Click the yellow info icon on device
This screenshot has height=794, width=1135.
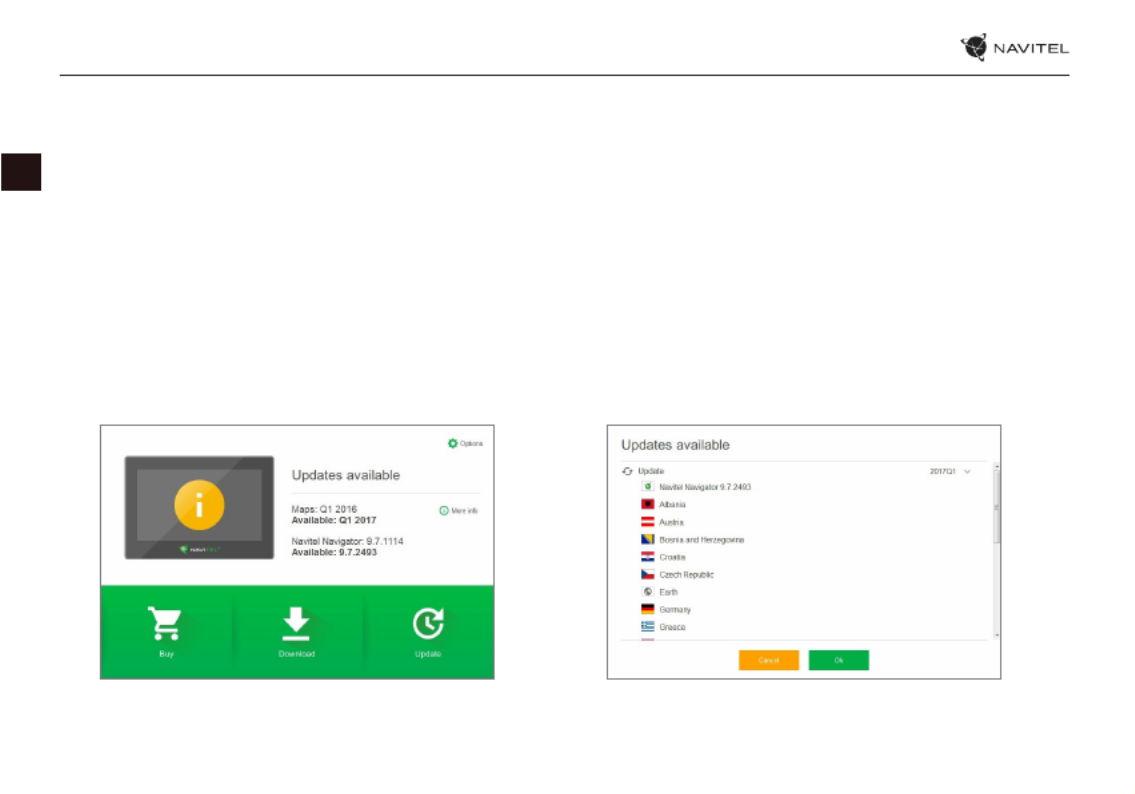pos(199,505)
